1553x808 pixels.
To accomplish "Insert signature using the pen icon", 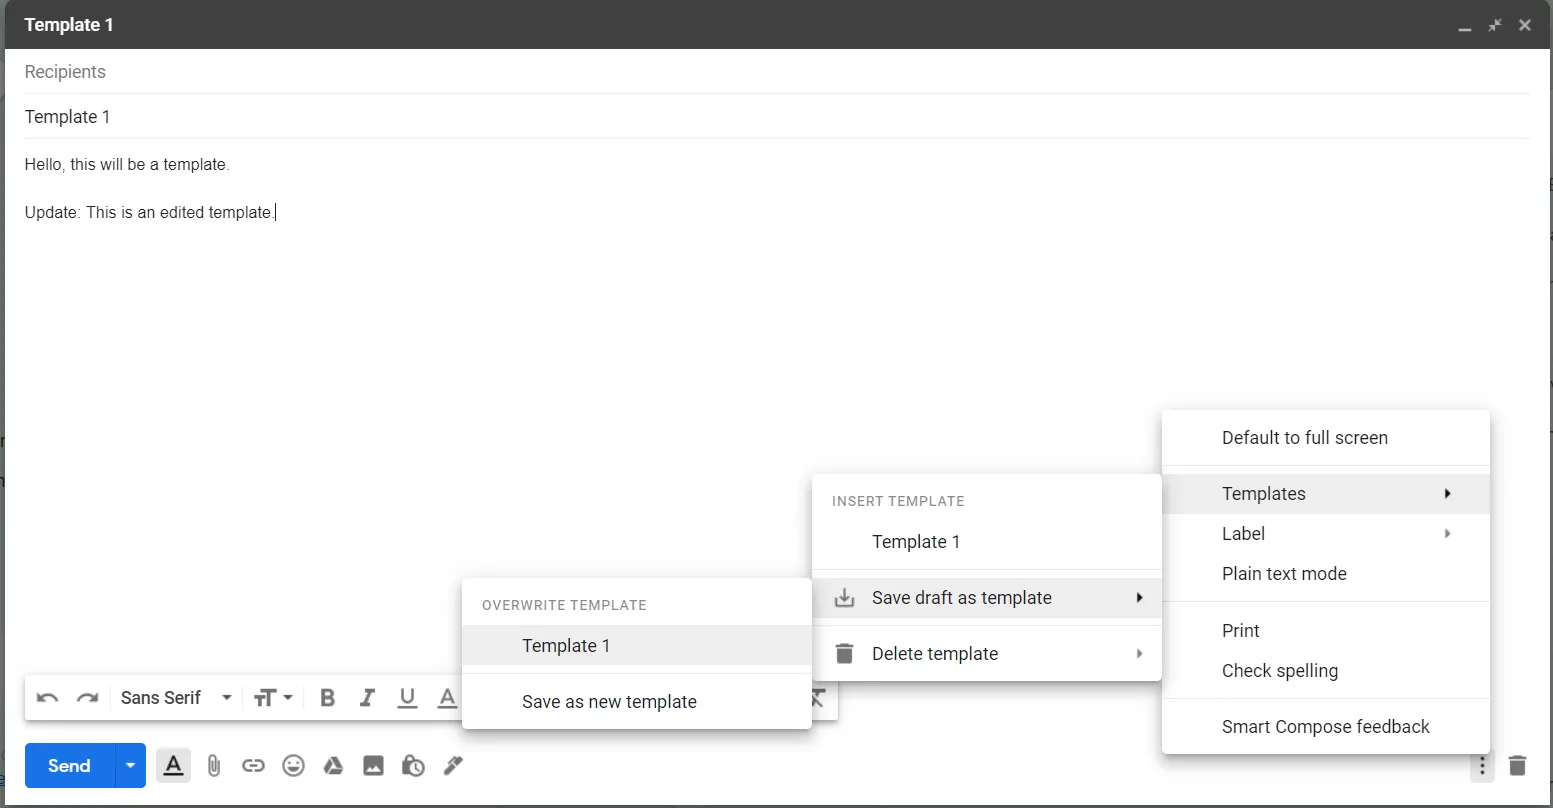I will coord(453,766).
